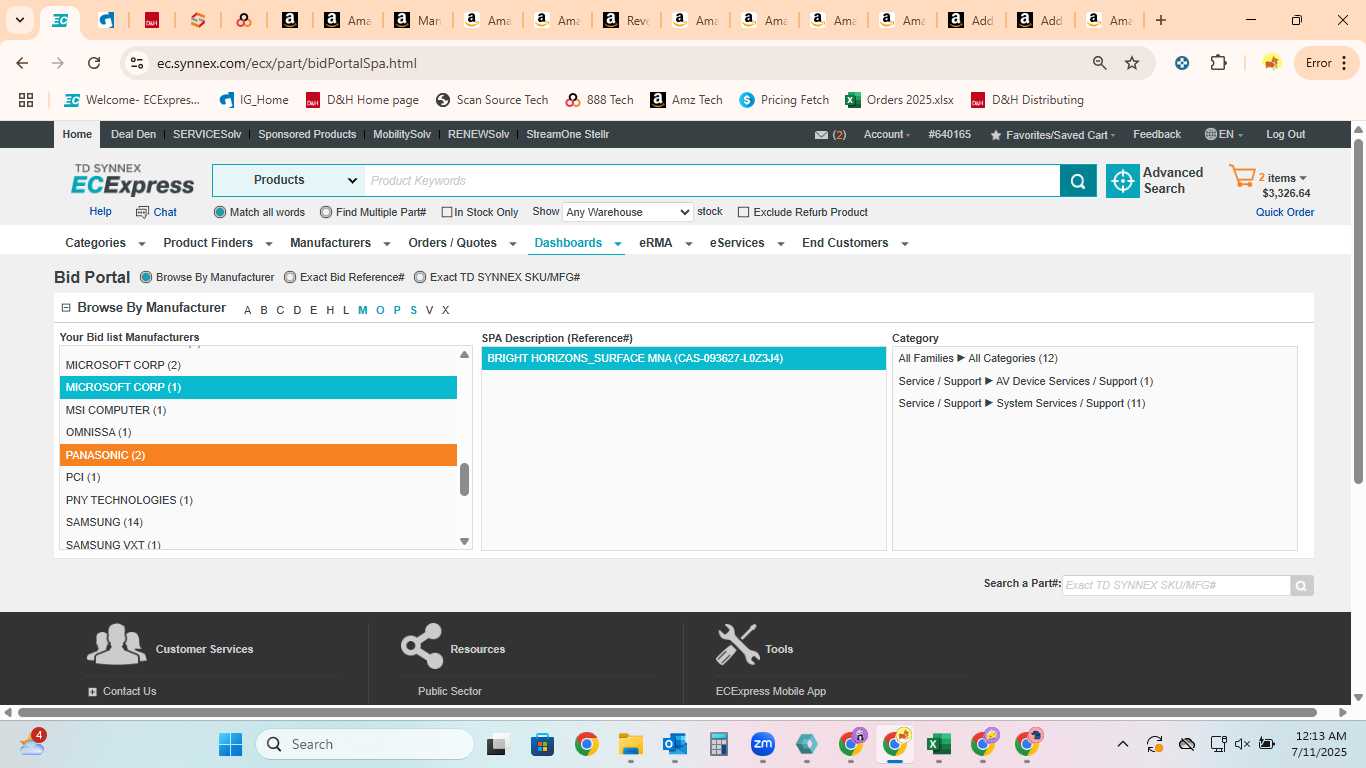Click the Search a Part# magnifier button
1366x768 pixels.
pos(1302,586)
